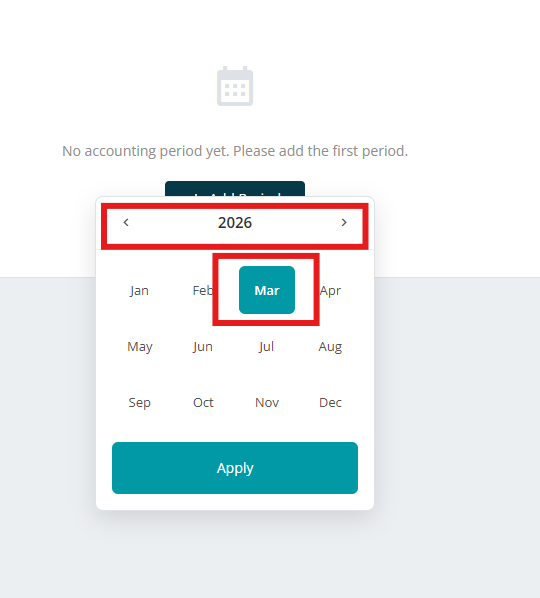Screen dimensions: 540x598
Task: Pick Jul month
Action: point(267,347)
